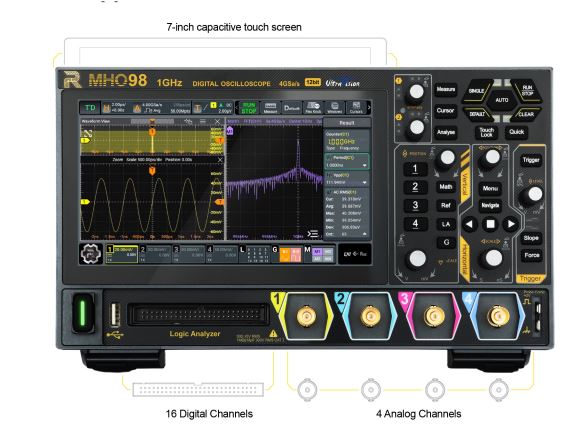This screenshot has height=432, width=586.
Task: Show more toolbar items with right arrow
Action: point(369,108)
